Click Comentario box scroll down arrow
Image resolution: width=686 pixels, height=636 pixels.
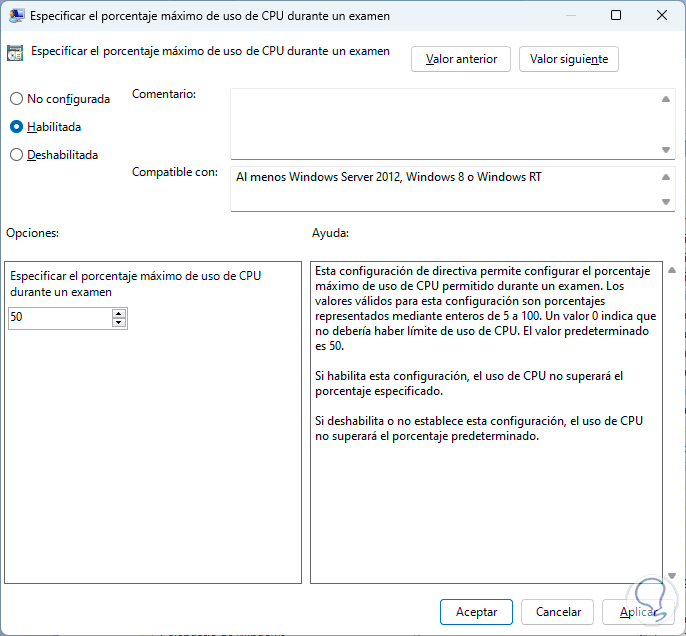(665, 150)
